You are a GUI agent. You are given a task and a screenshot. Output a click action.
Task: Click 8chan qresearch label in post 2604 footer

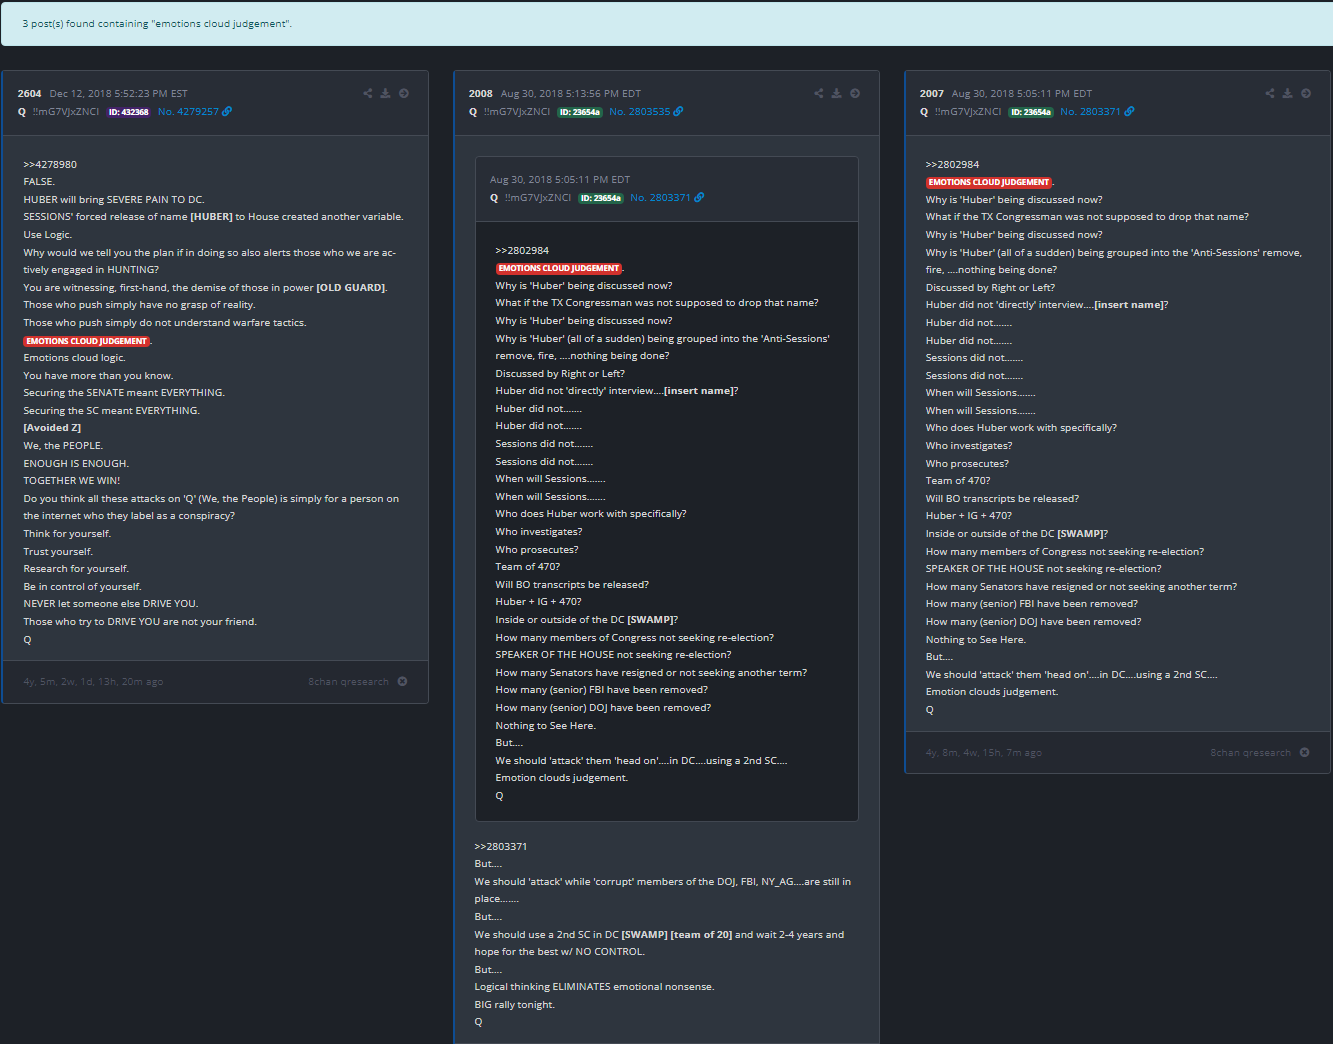(x=348, y=681)
